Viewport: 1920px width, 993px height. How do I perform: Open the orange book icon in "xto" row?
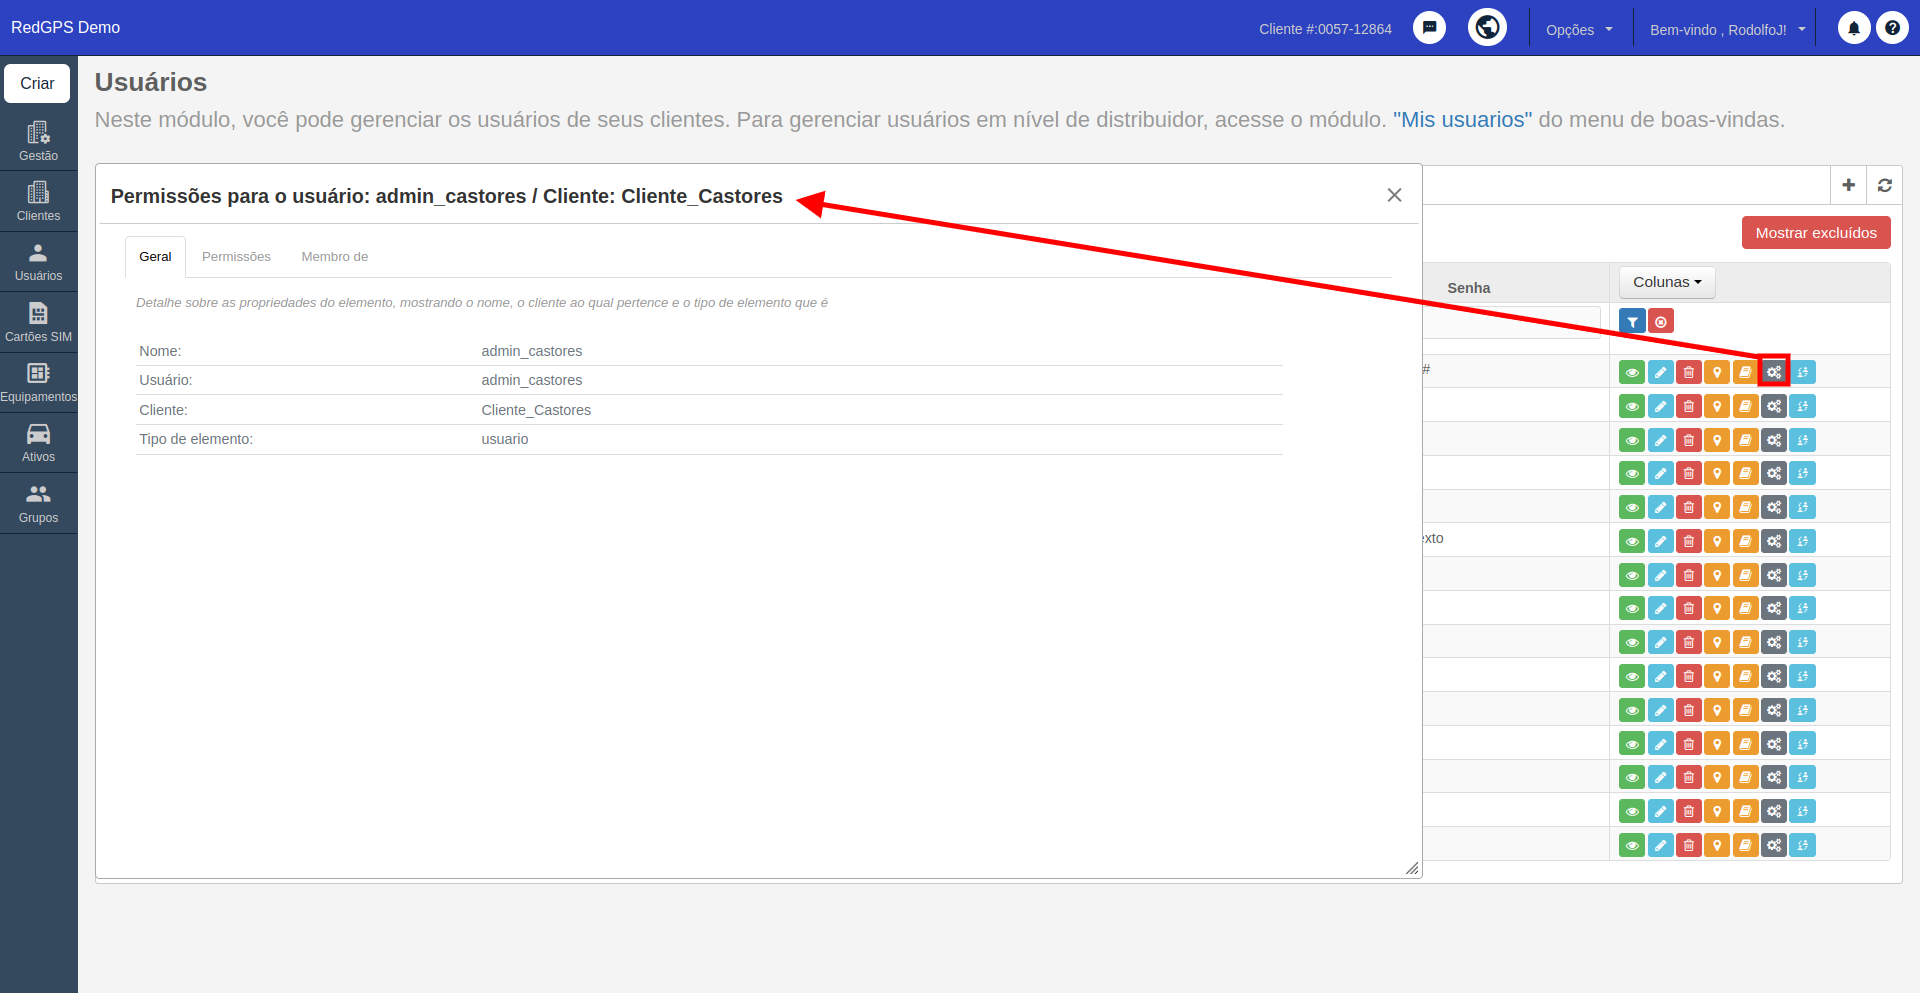(x=1745, y=541)
